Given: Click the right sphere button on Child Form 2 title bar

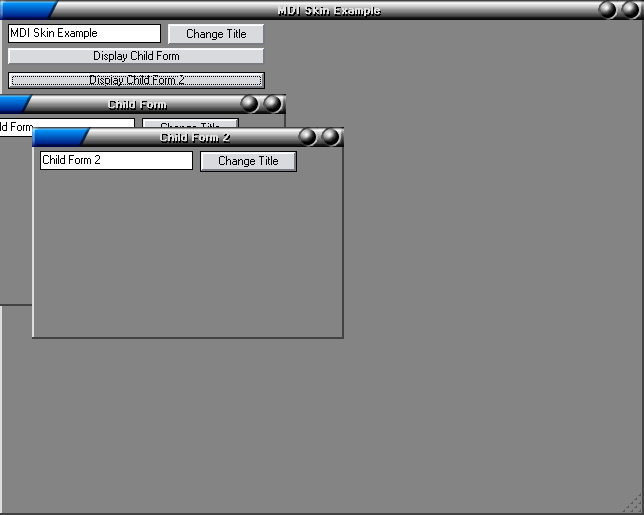Looking at the screenshot, I should 331,137.
